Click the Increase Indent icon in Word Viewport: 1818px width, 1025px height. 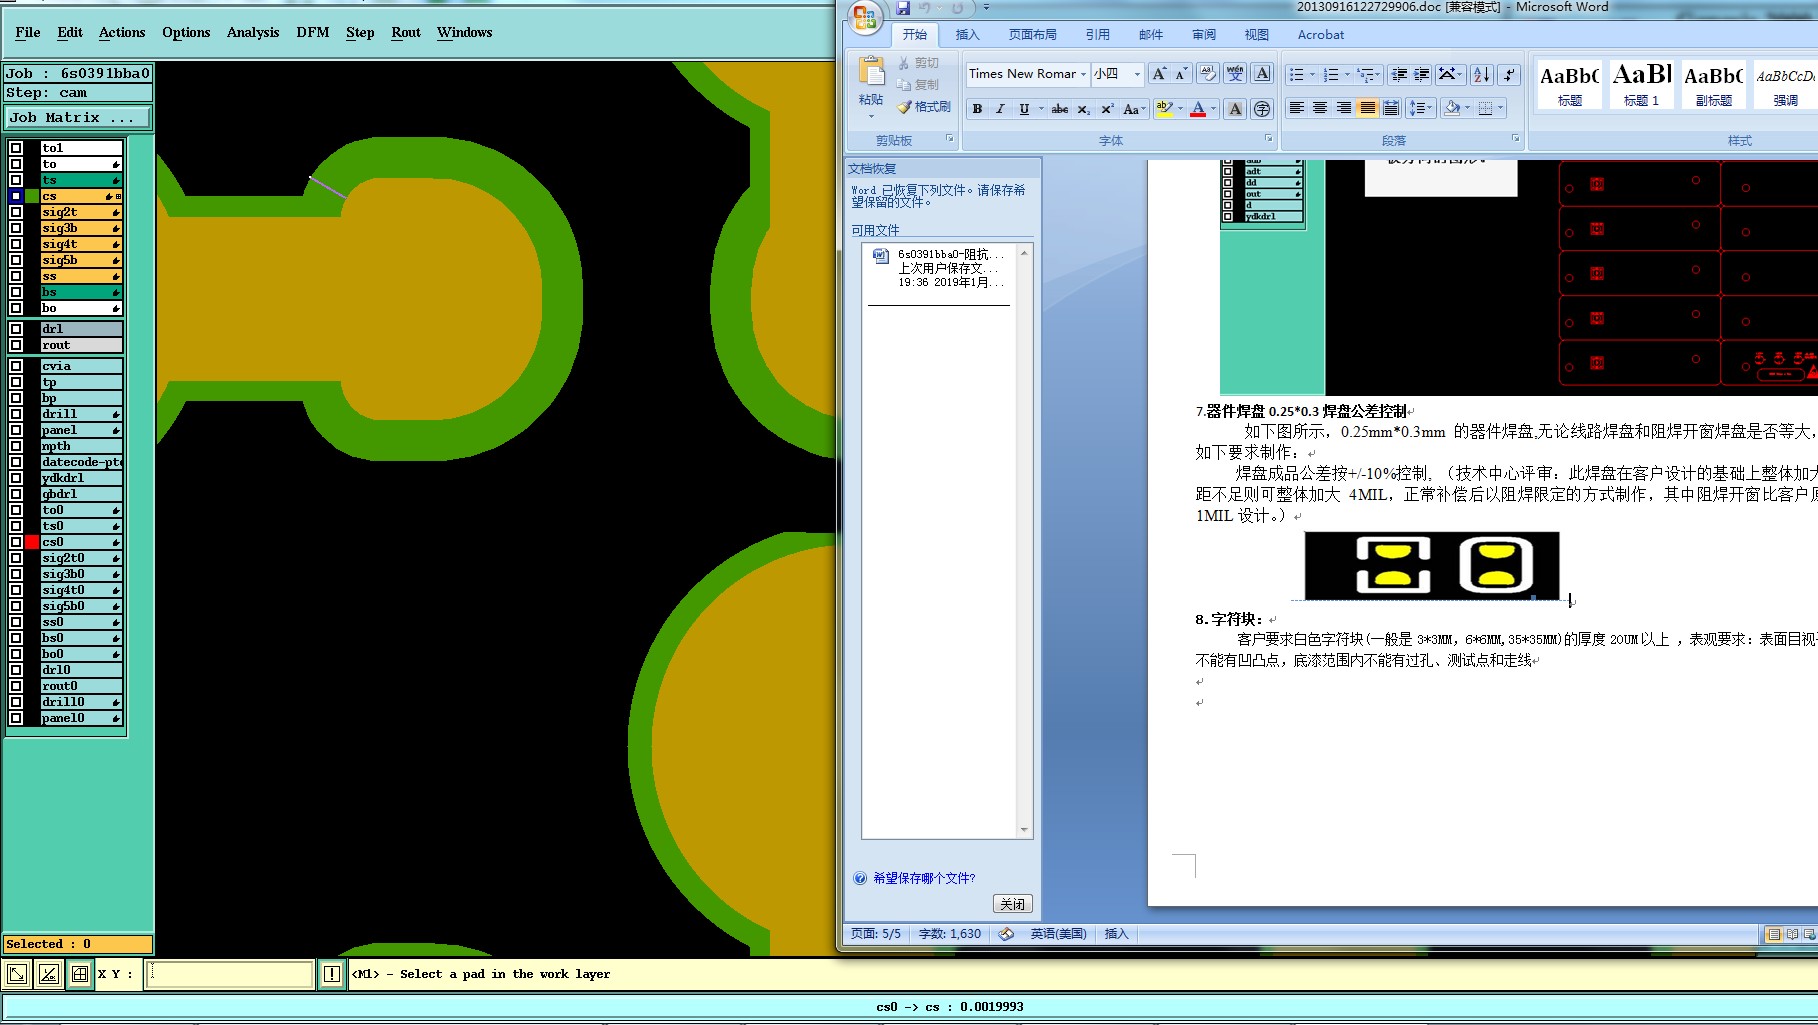(x=1421, y=75)
